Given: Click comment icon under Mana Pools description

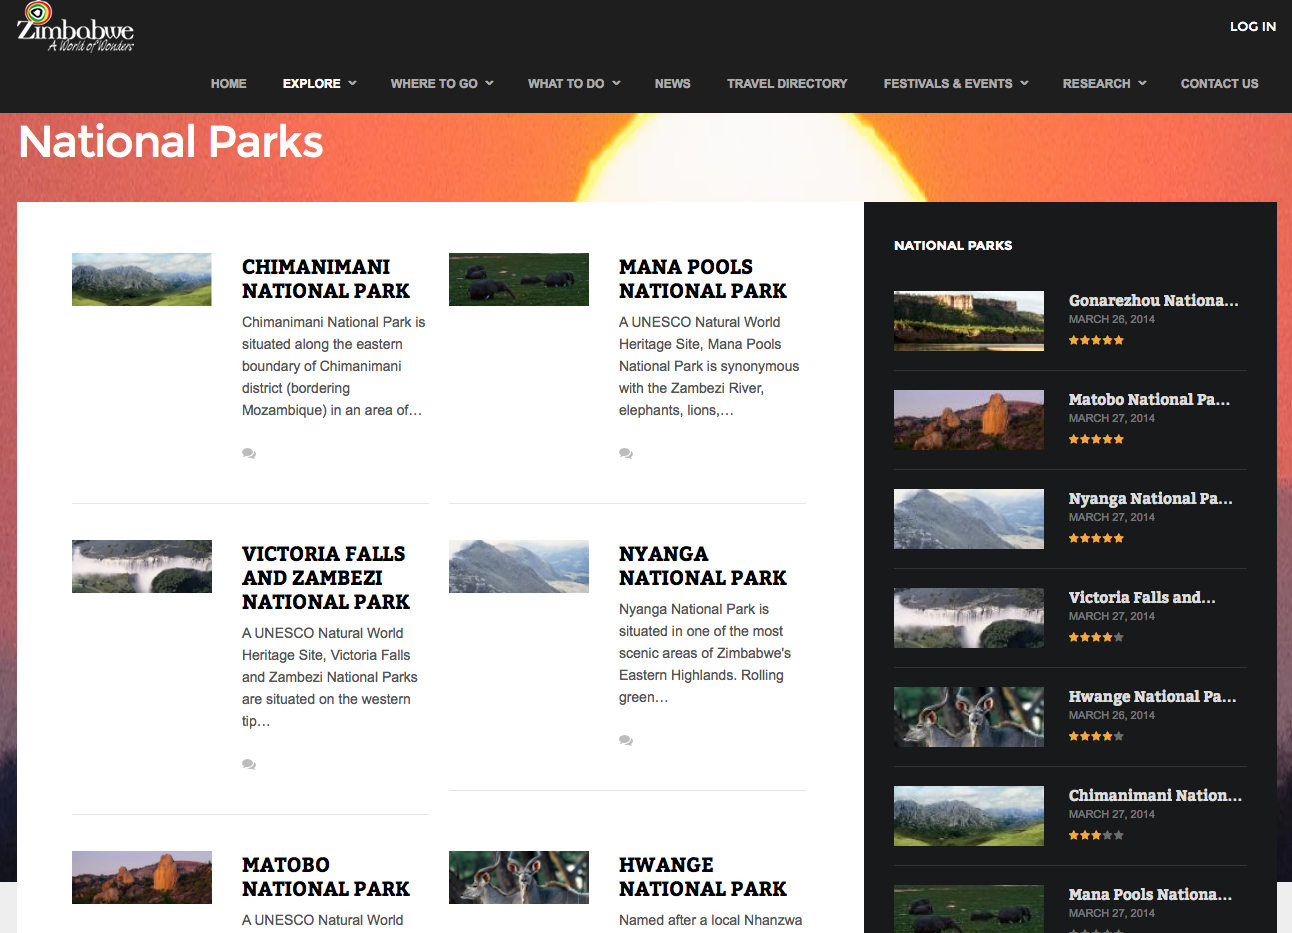Looking at the screenshot, I should (x=626, y=453).
